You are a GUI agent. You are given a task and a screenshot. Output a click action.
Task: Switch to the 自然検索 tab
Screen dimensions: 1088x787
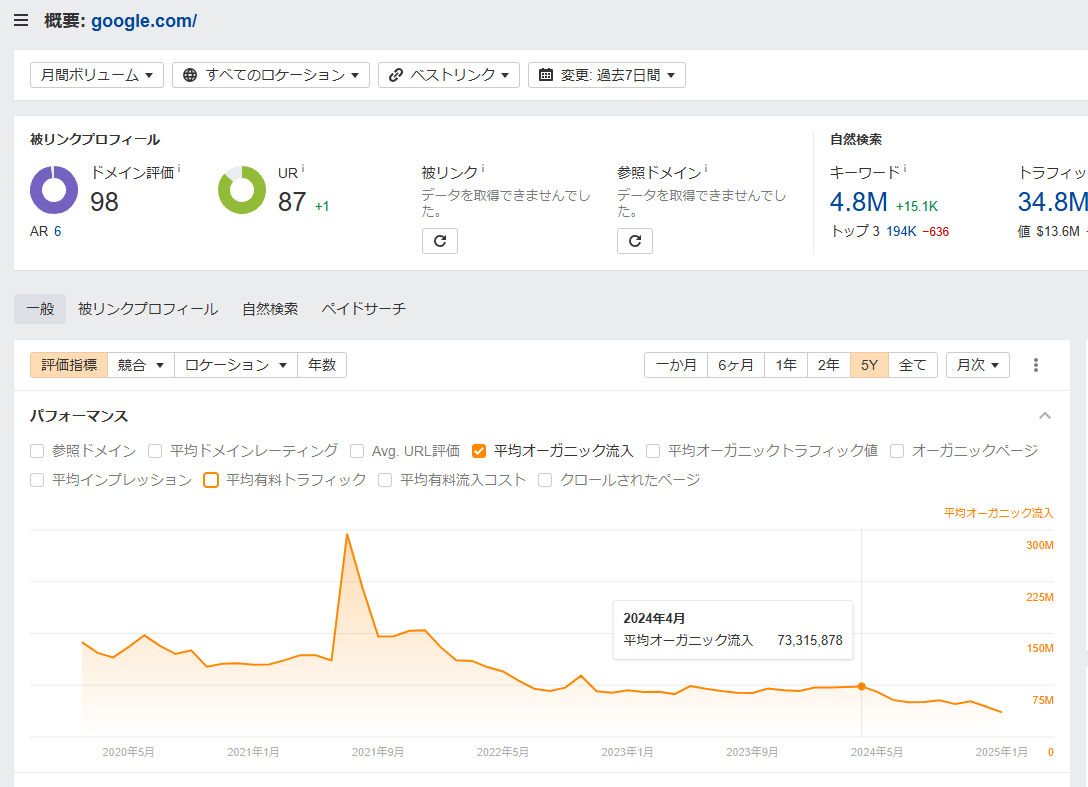click(x=270, y=309)
